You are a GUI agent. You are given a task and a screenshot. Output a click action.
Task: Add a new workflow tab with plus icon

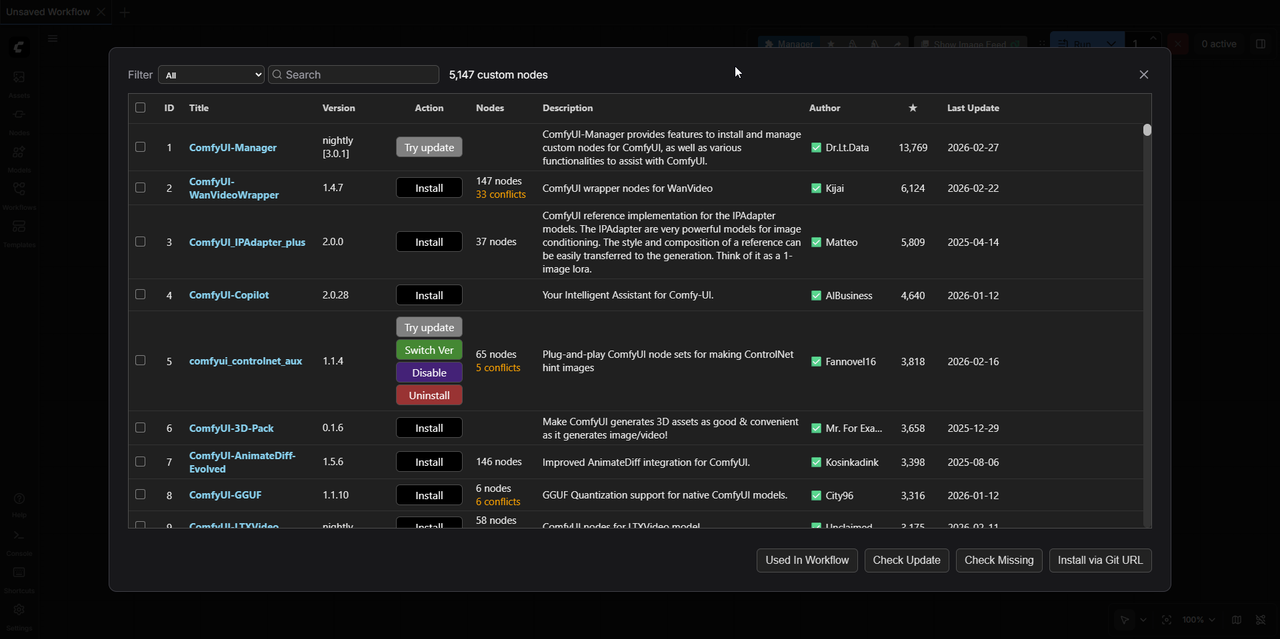pos(124,12)
